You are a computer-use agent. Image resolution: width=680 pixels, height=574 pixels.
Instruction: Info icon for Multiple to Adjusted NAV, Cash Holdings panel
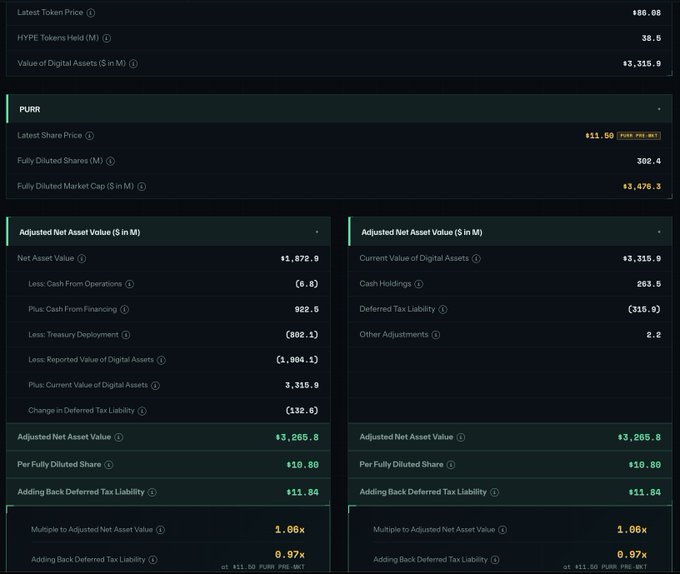click(x=503, y=530)
